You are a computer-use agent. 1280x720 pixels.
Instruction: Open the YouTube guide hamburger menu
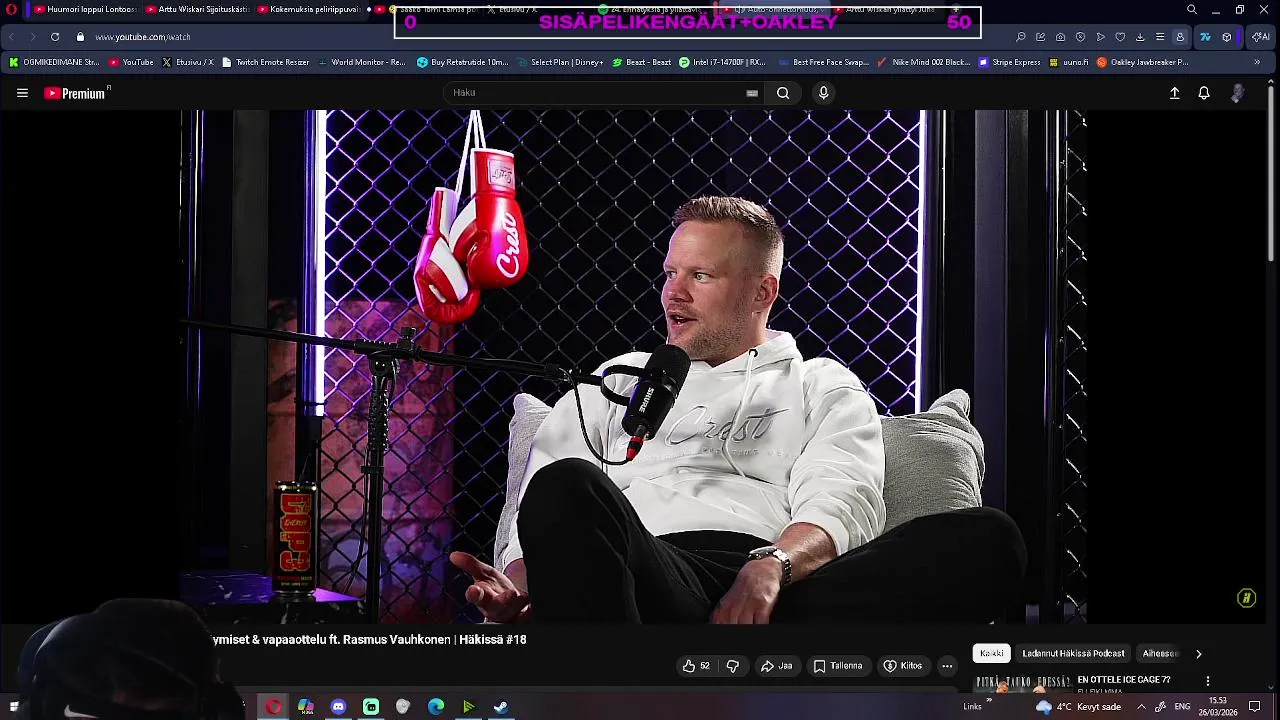pyautogui.click(x=22, y=93)
